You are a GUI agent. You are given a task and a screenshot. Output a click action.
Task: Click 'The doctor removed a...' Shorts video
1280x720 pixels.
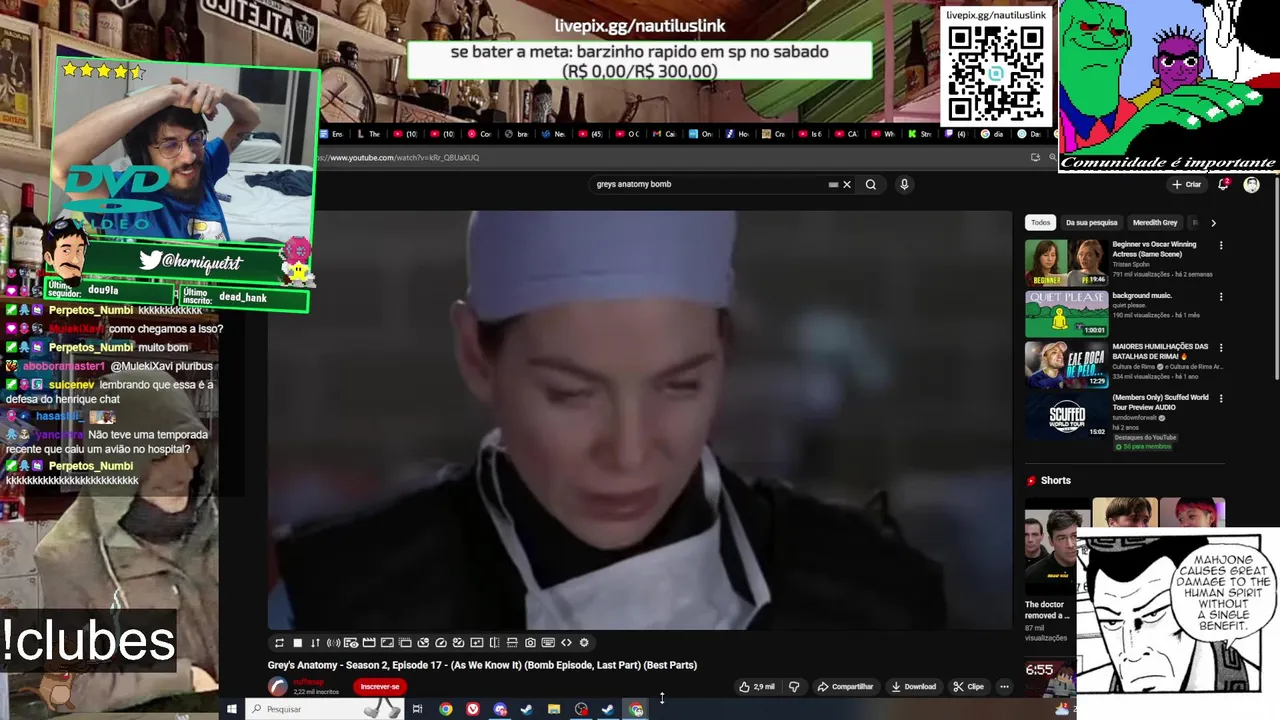1050,570
